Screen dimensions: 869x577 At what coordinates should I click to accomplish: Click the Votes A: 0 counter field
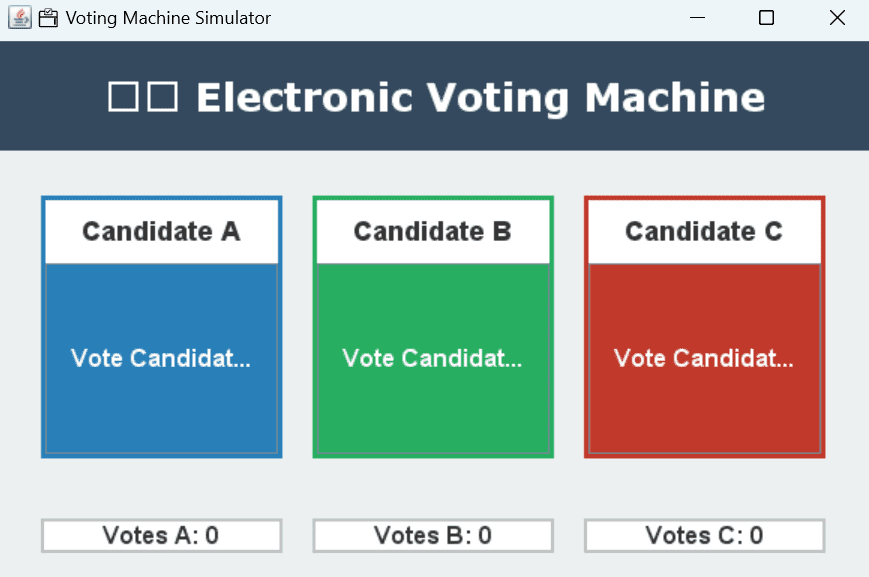(162, 535)
